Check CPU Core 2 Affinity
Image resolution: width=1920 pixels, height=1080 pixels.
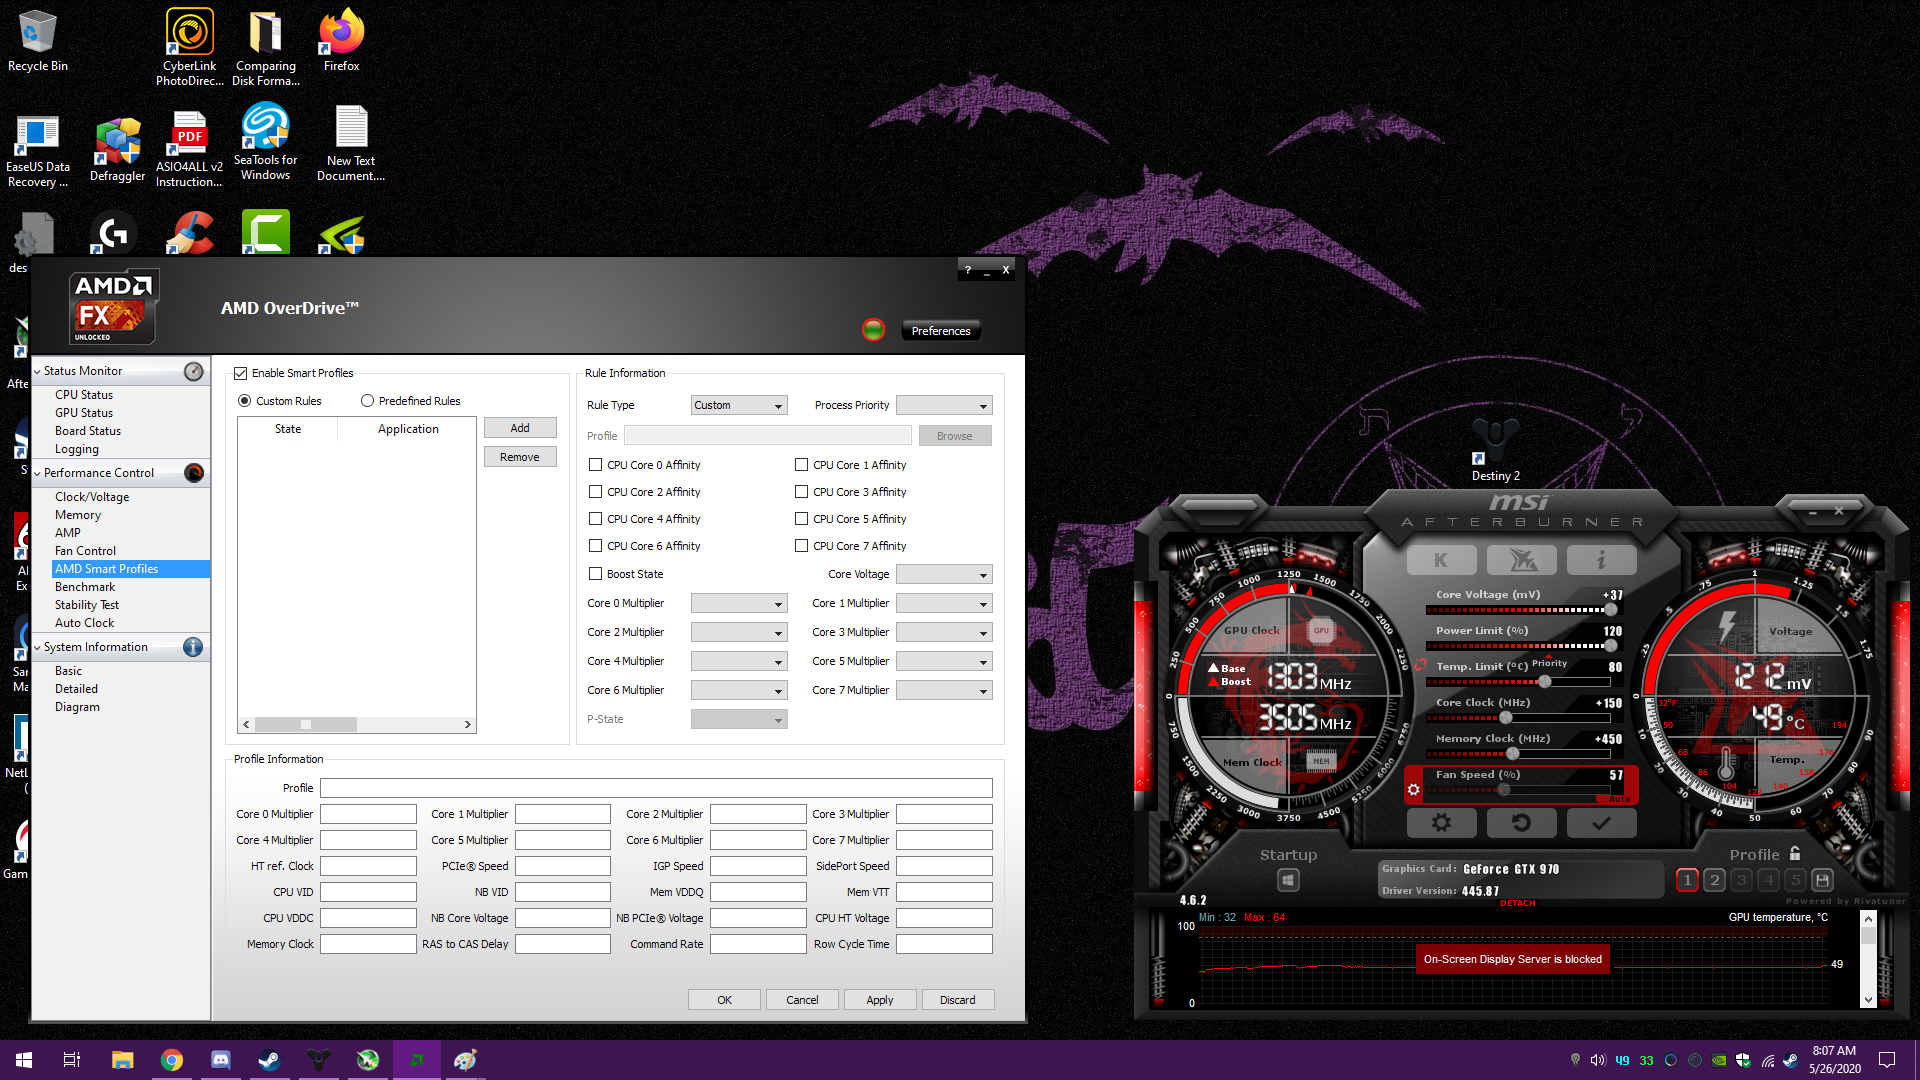tap(596, 492)
